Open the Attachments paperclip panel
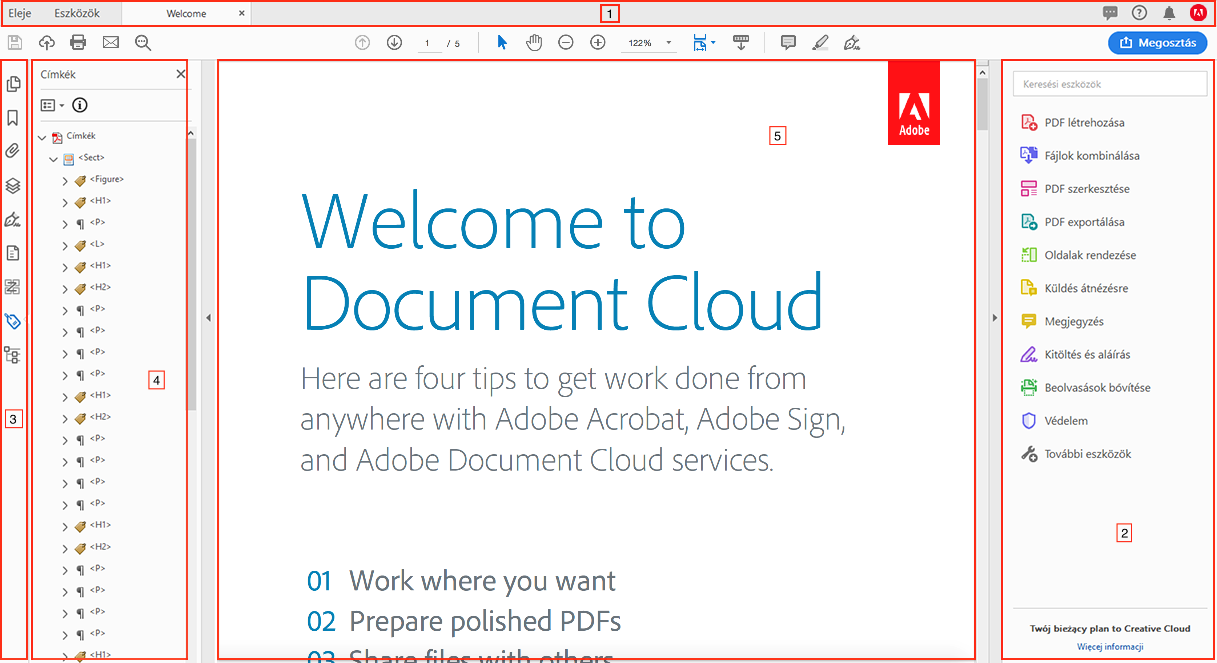 click(13, 152)
